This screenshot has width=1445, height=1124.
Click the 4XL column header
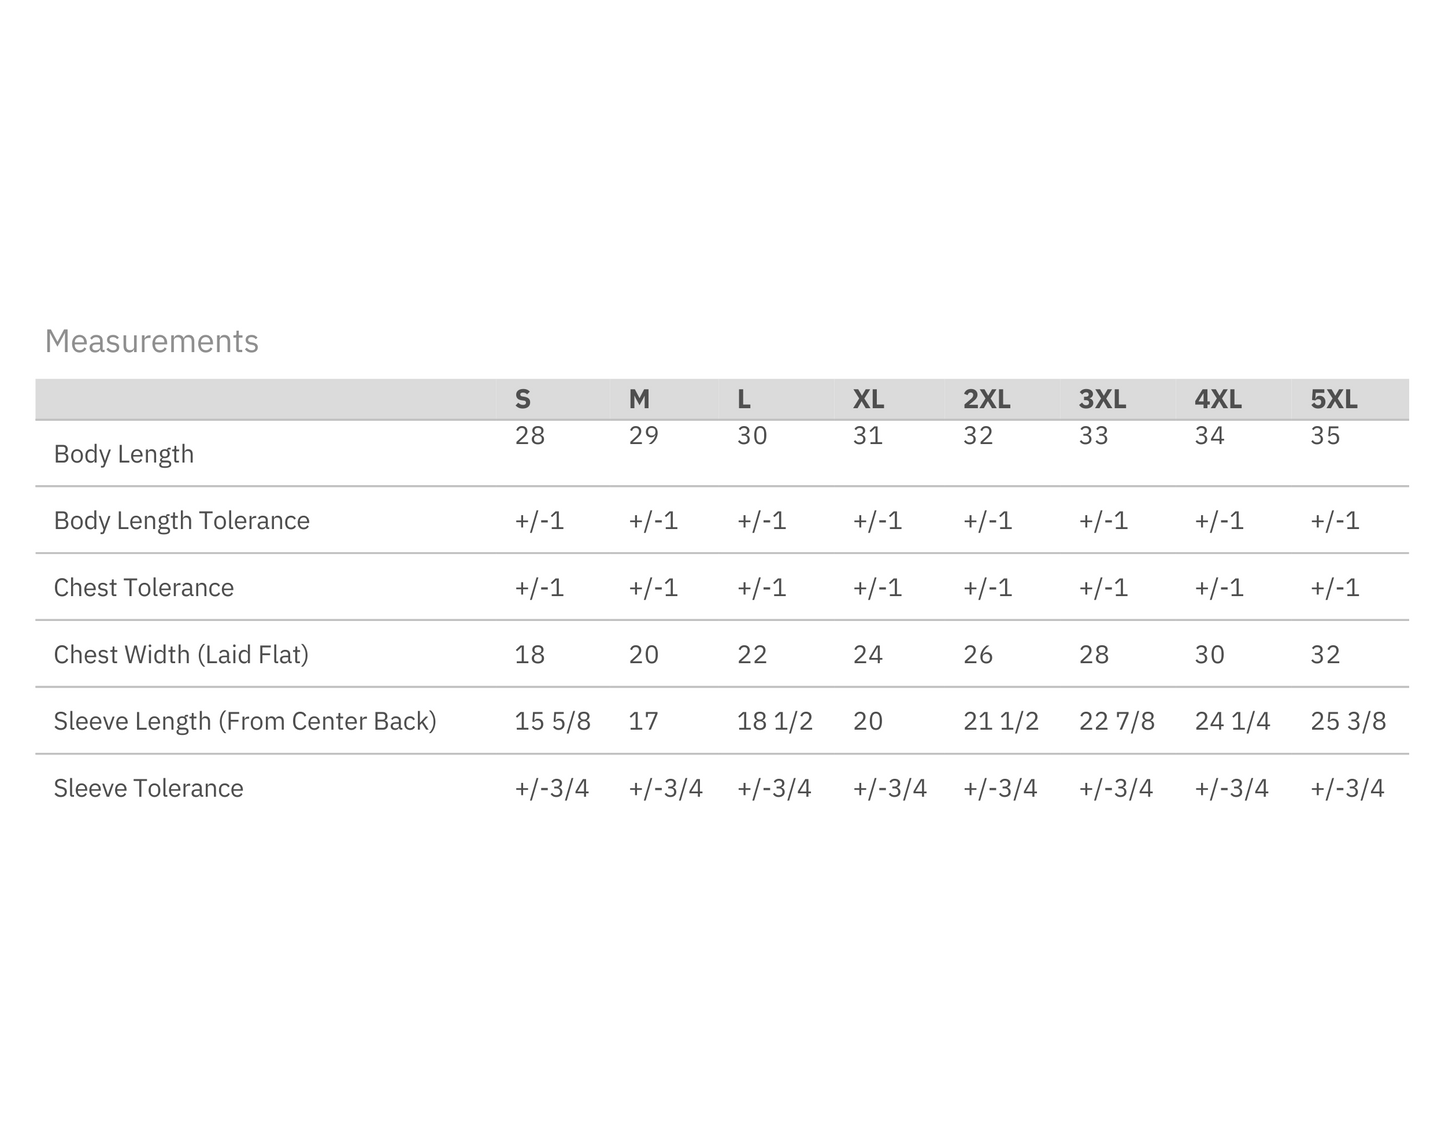(x=1218, y=400)
